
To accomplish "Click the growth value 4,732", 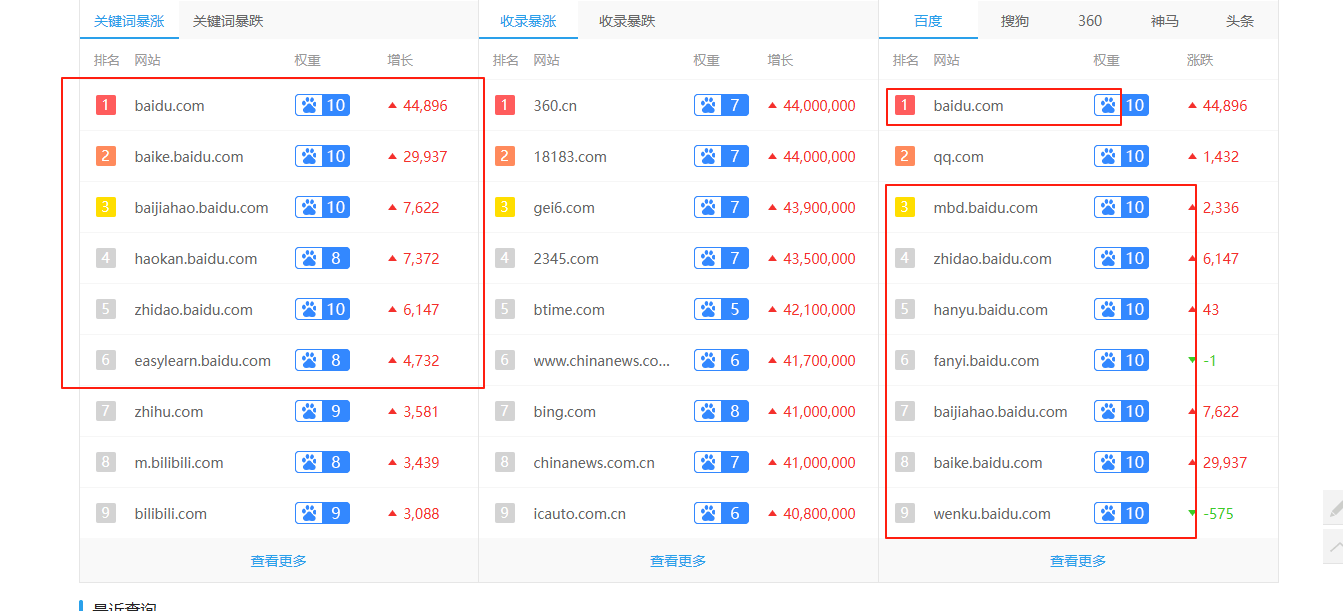I will point(421,360).
